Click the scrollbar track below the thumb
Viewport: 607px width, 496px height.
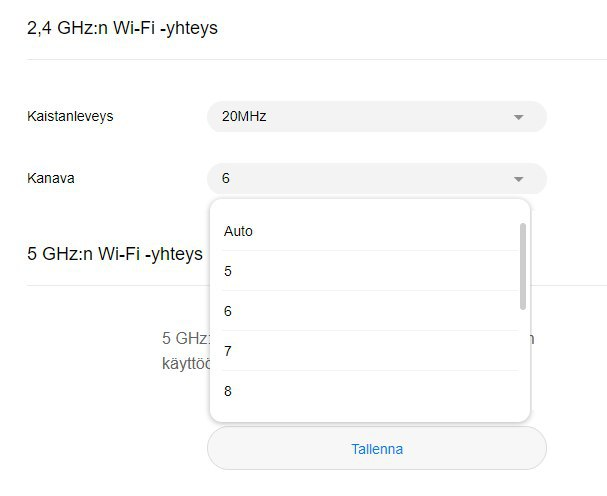(x=523, y=360)
